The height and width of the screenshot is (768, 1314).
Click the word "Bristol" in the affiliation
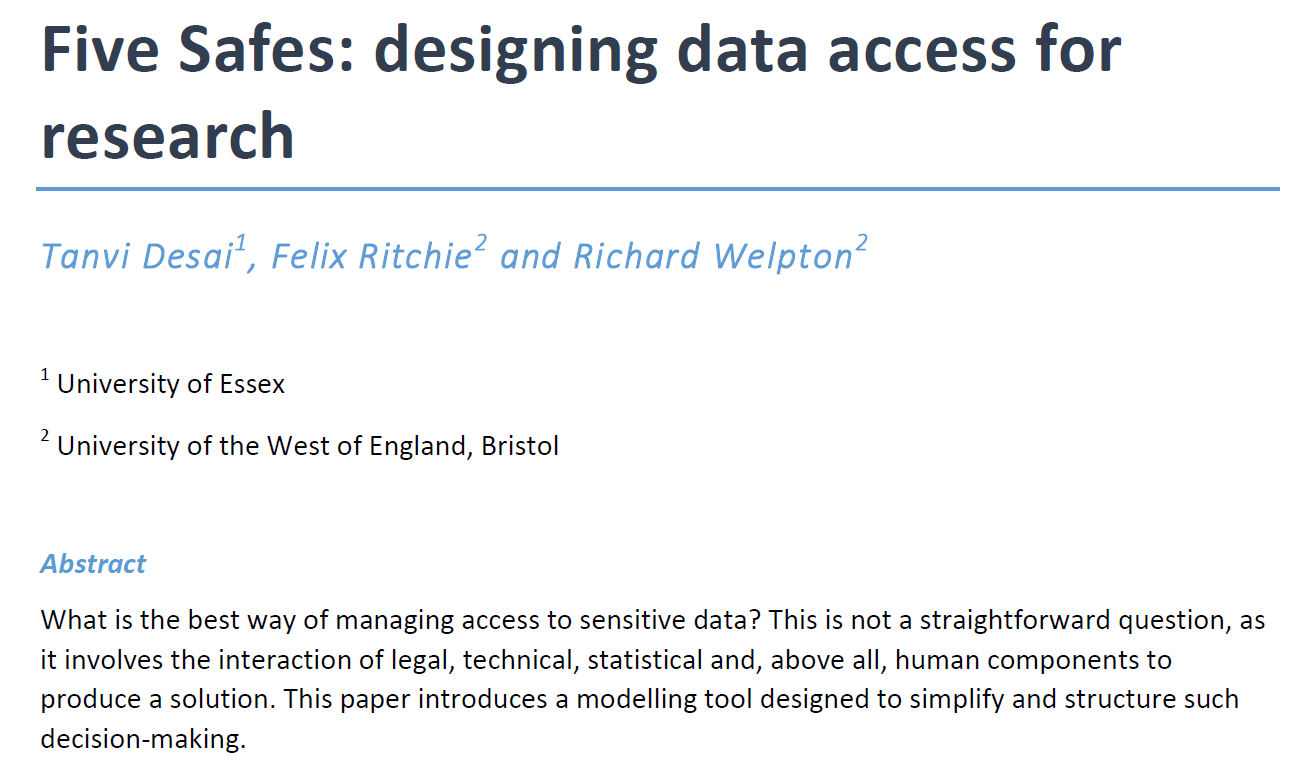(x=520, y=445)
